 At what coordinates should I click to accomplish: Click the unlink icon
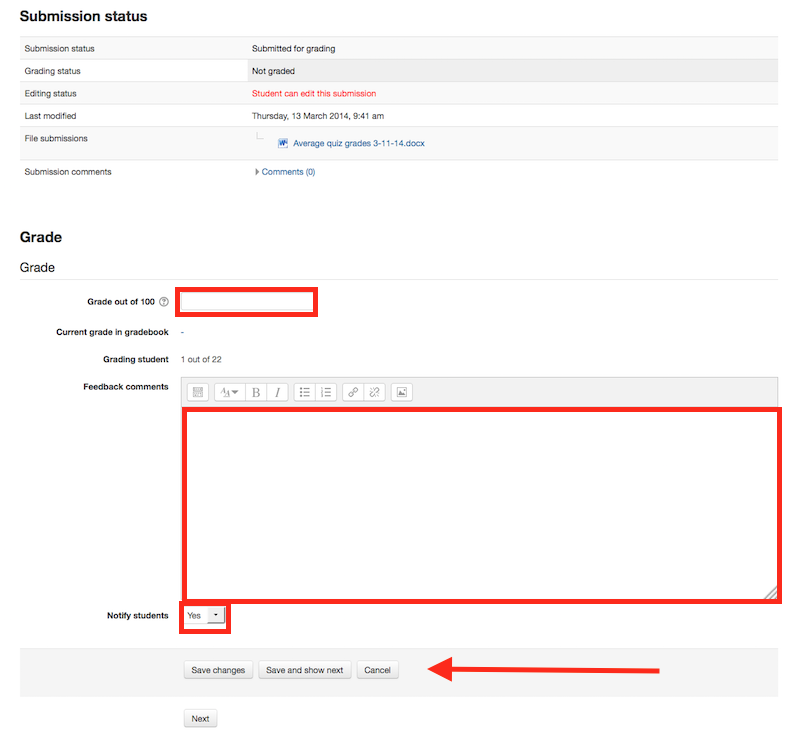(x=374, y=392)
